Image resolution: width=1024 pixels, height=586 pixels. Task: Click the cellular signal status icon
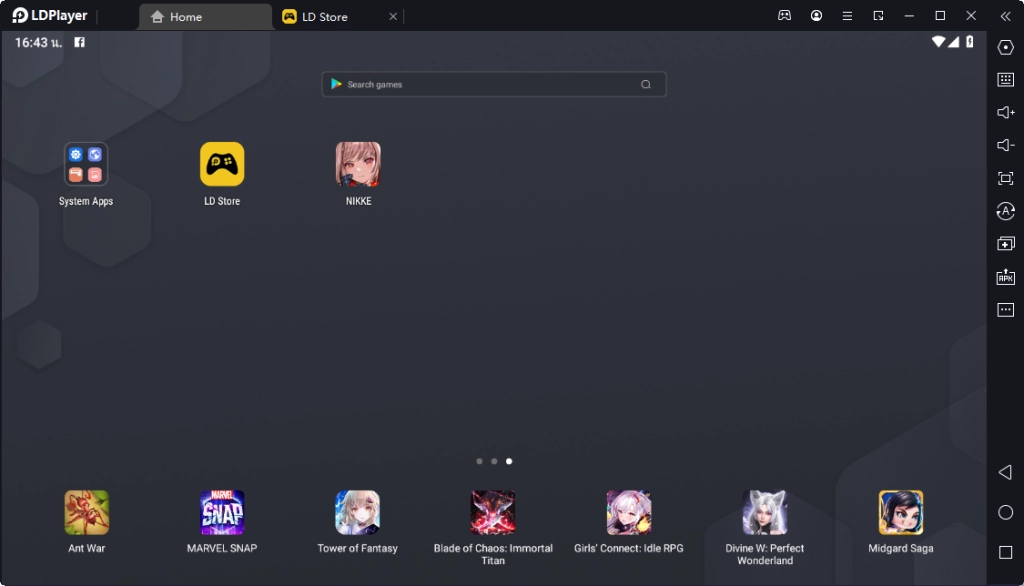pos(954,42)
